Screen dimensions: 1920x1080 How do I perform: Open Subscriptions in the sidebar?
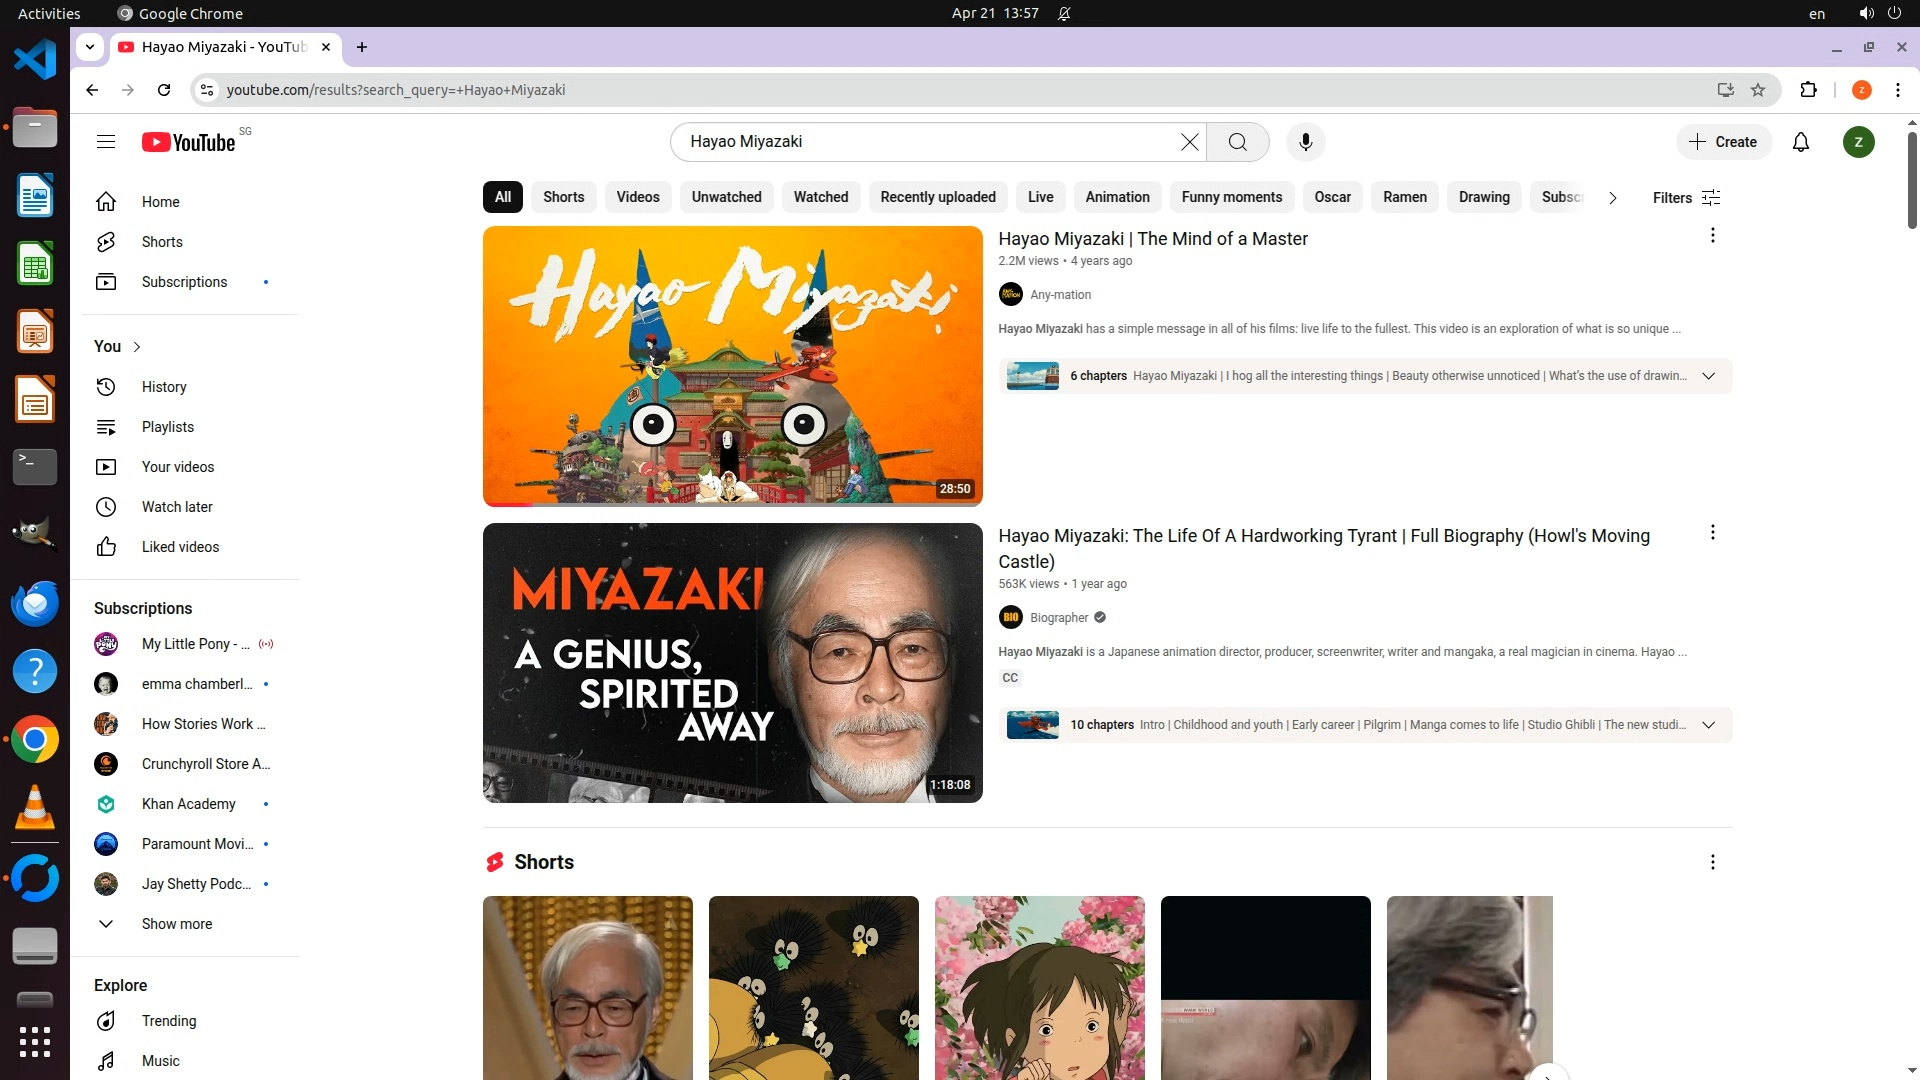[184, 282]
